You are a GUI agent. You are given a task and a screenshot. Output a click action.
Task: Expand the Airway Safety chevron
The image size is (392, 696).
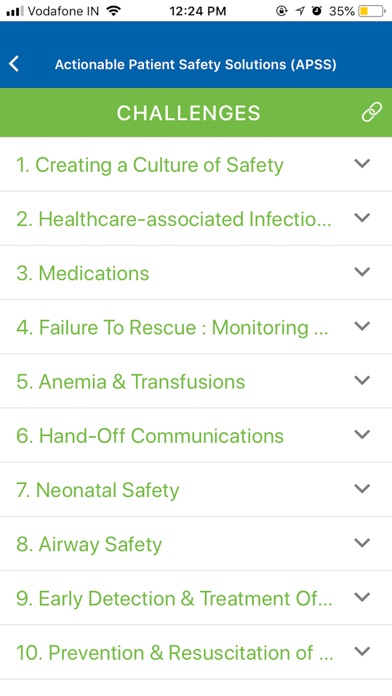[362, 542]
